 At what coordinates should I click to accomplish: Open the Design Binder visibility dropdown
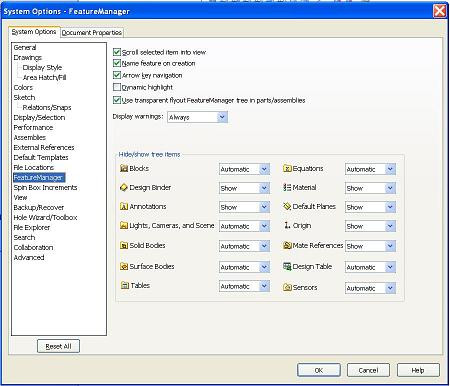point(244,188)
